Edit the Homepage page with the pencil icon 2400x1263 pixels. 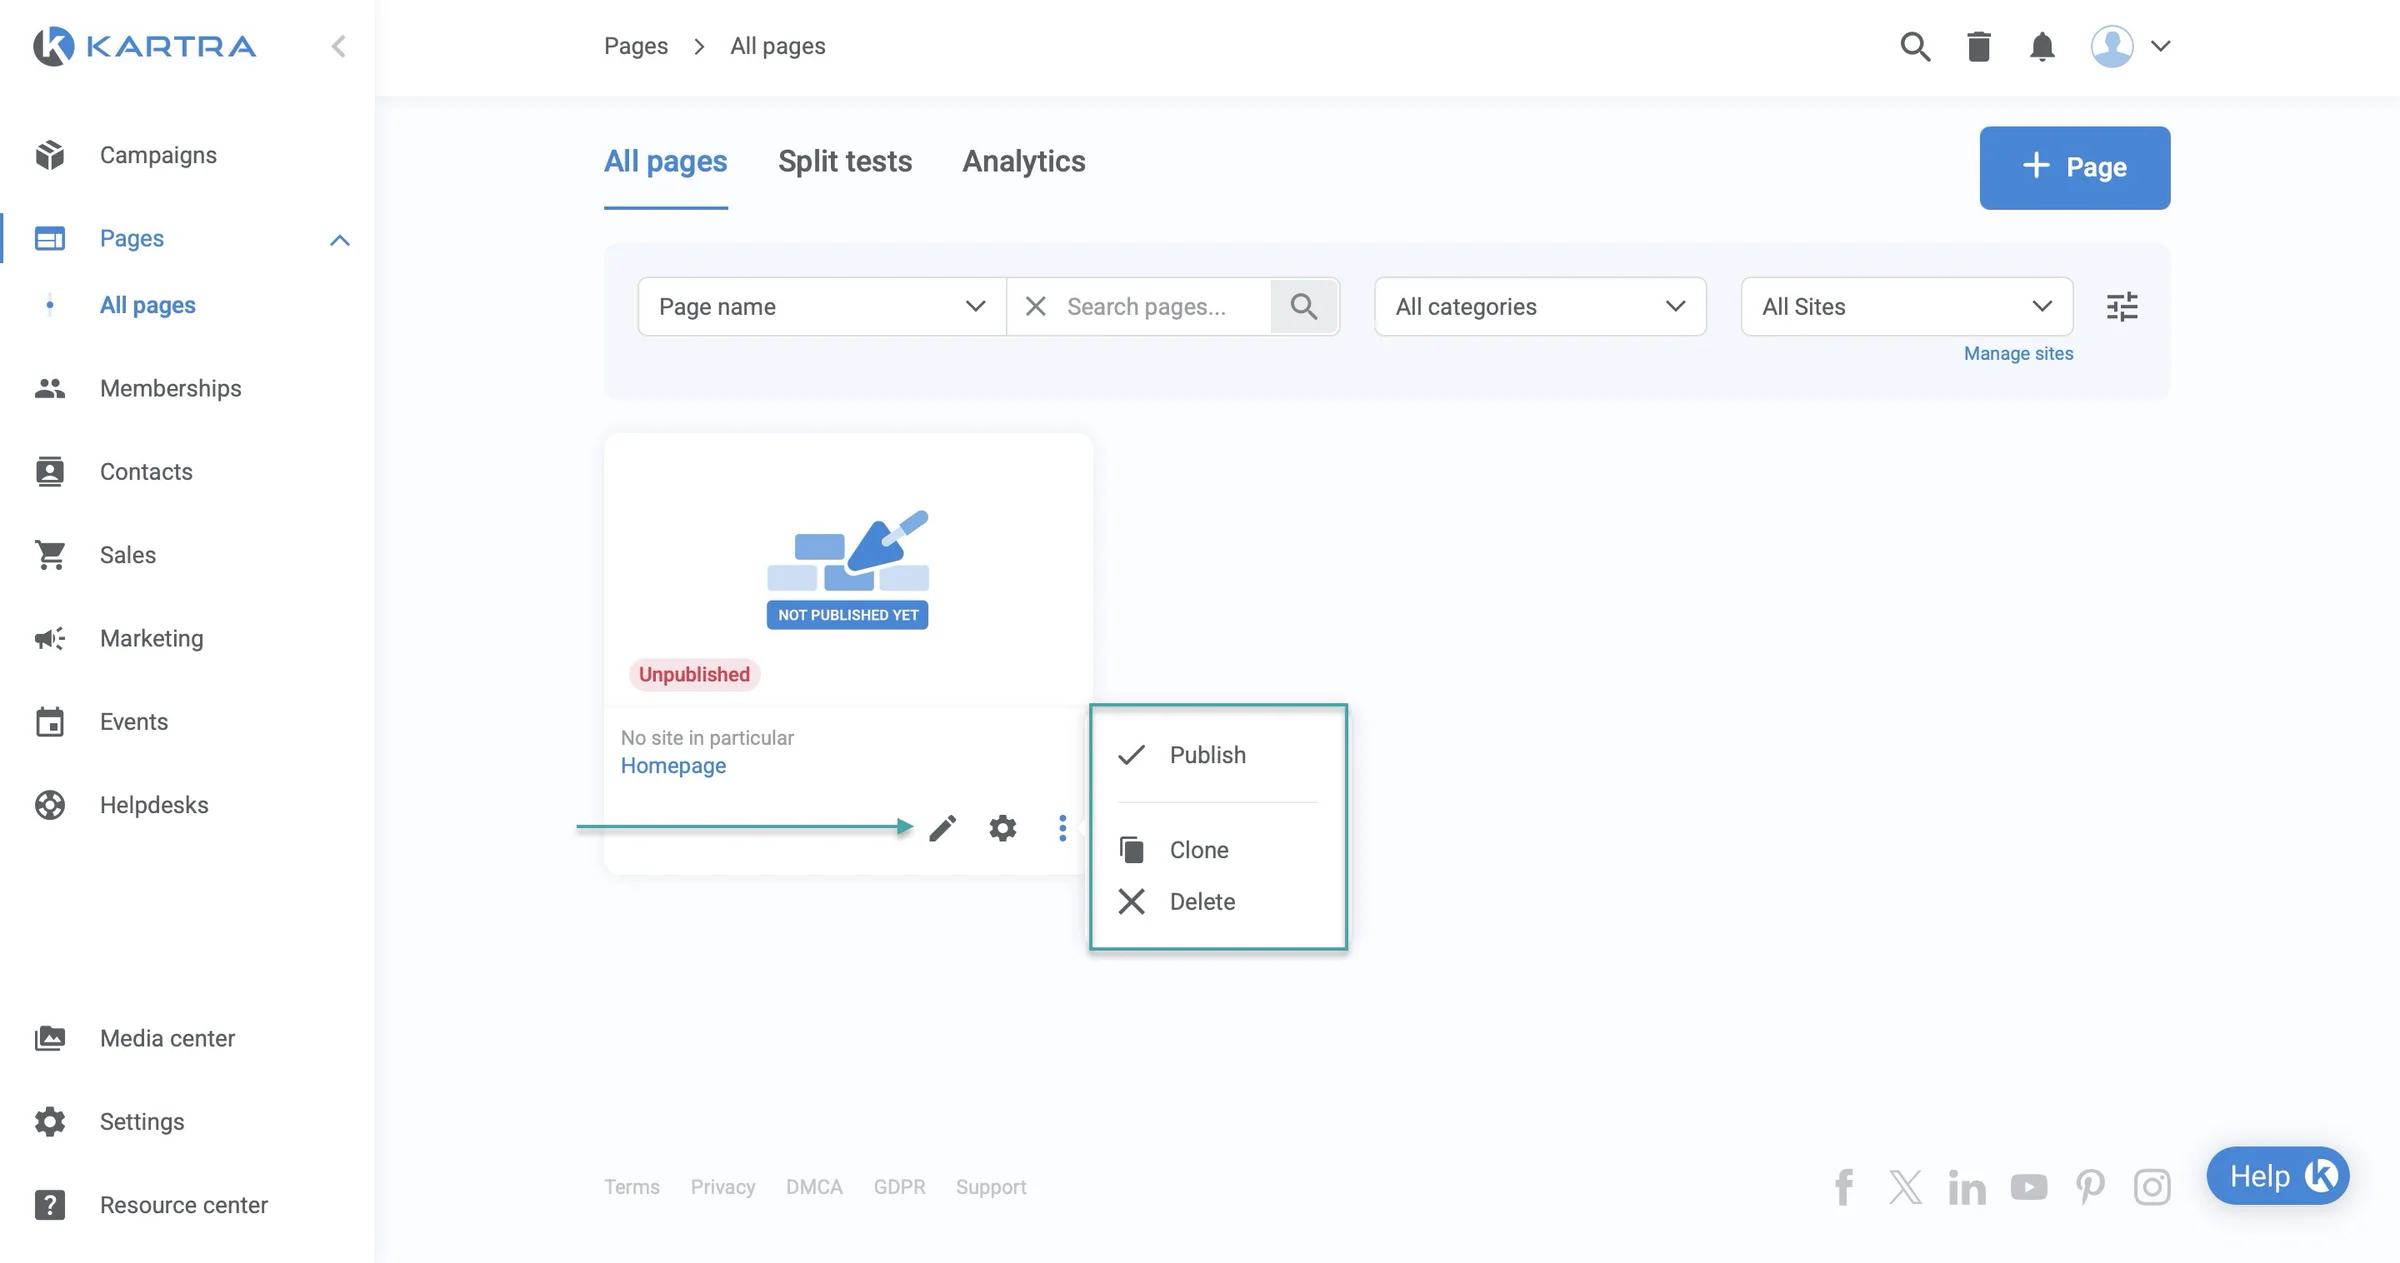942,828
